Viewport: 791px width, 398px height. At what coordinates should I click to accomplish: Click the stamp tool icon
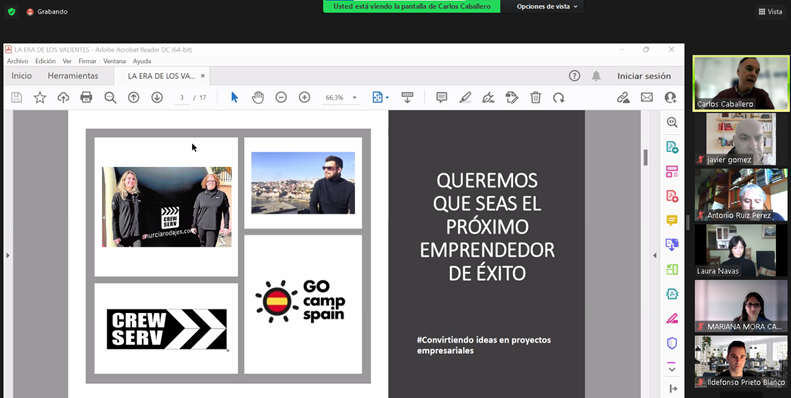pyautogui.click(x=512, y=97)
